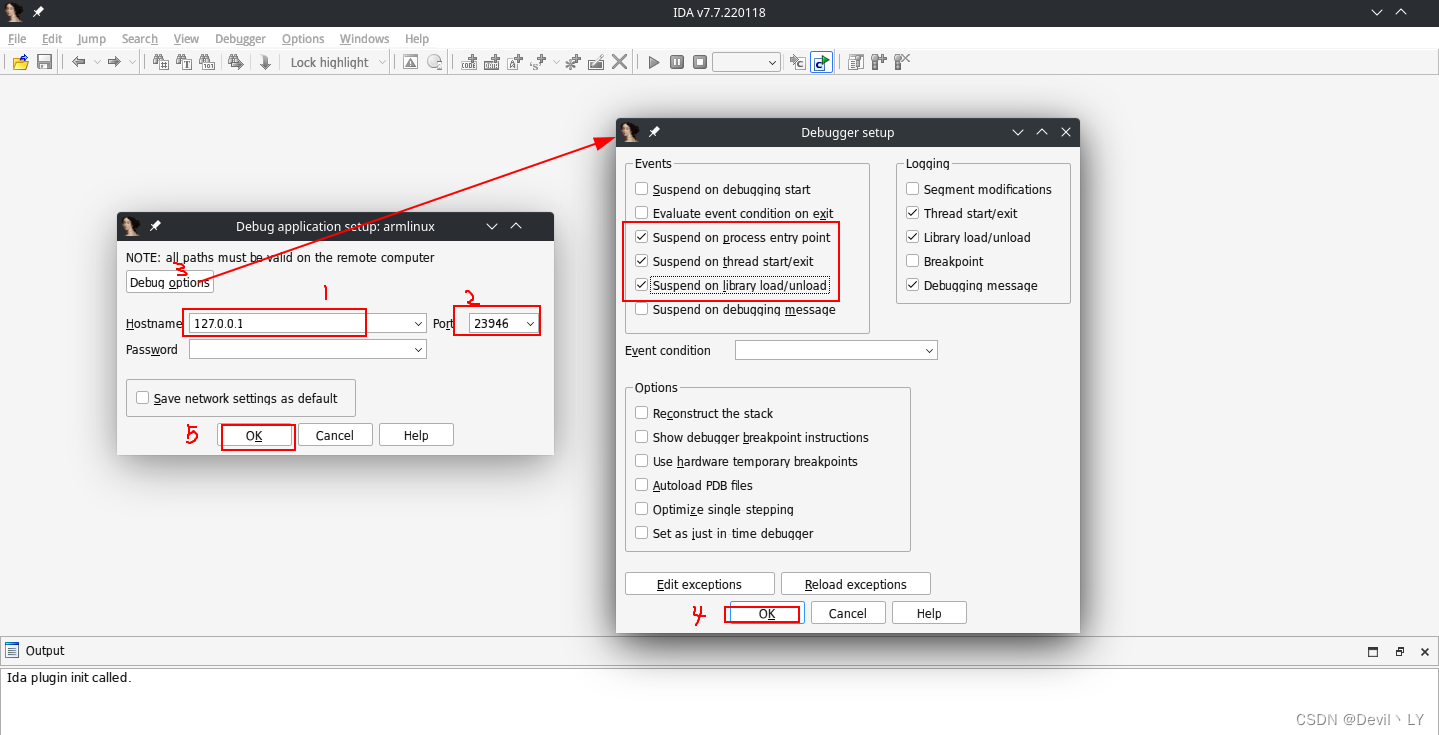1439x735 pixels.
Task: Click the binoculars search immediate value icon
Action: (x=160, y=62)
